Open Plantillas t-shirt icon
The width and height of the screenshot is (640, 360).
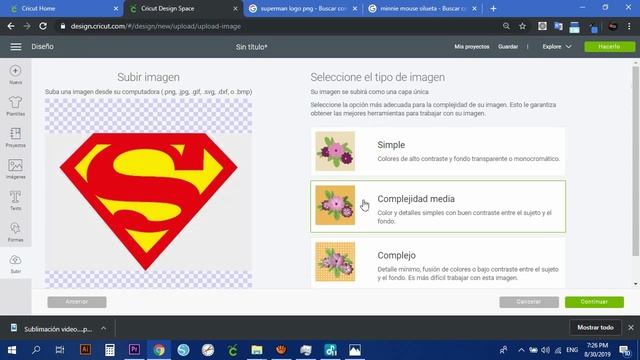click(16, 102)
